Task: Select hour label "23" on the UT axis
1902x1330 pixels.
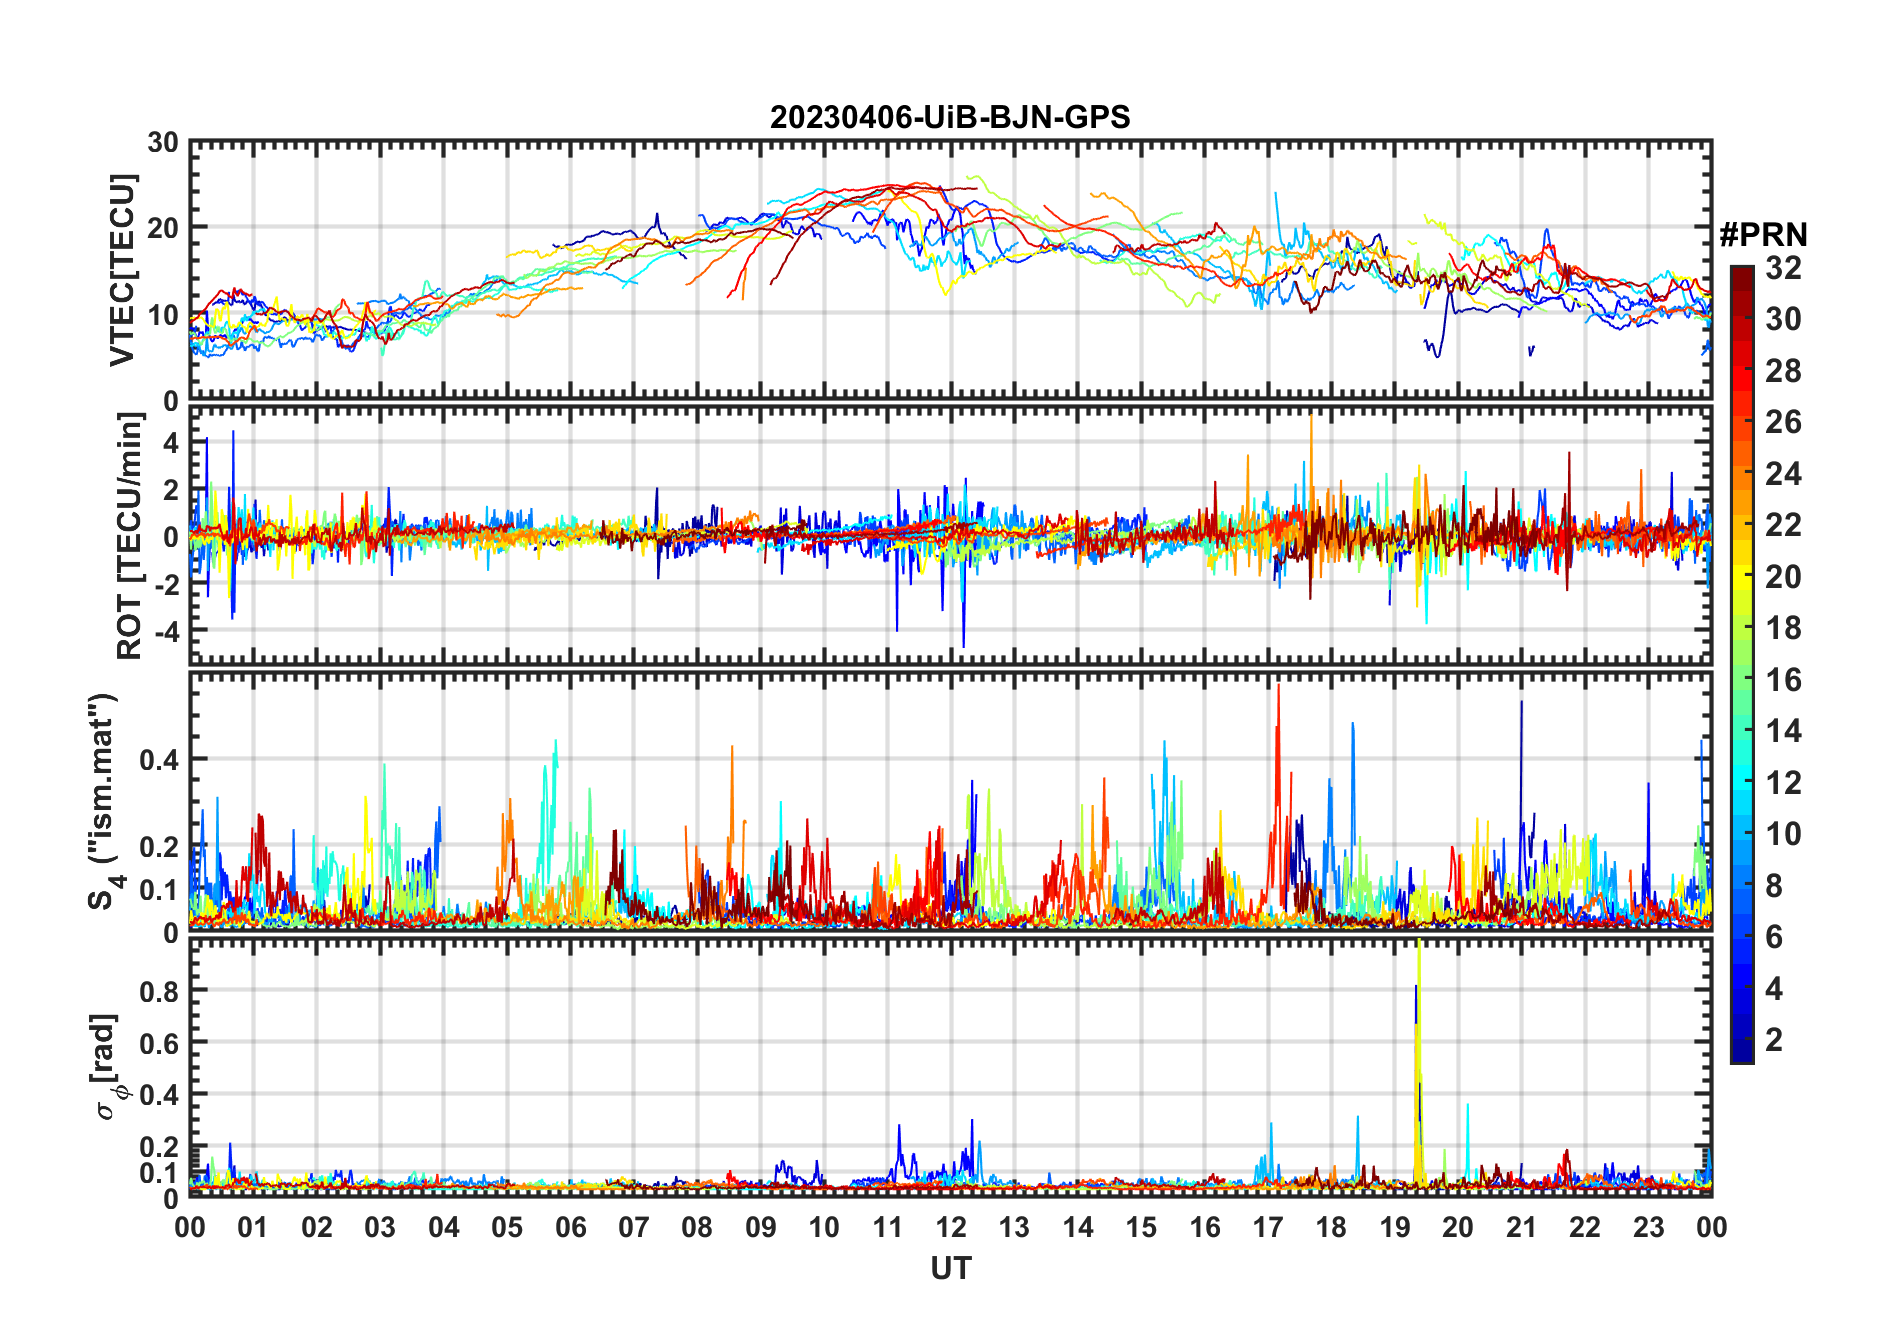Action: pos(1648,1227)
